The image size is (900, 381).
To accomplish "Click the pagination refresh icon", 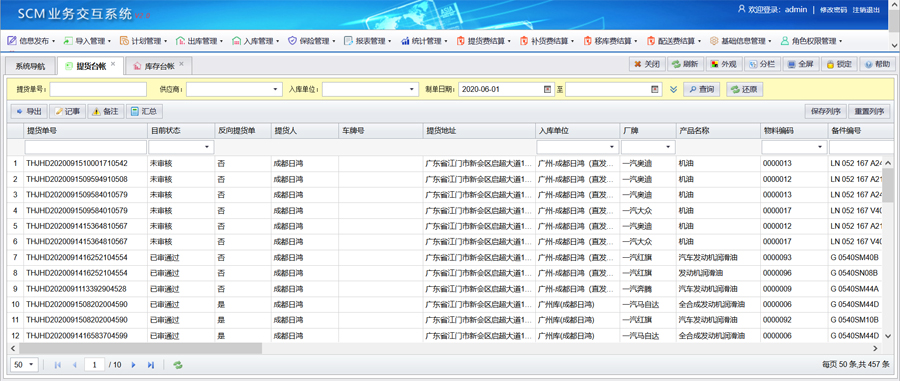I will (178, 364).
